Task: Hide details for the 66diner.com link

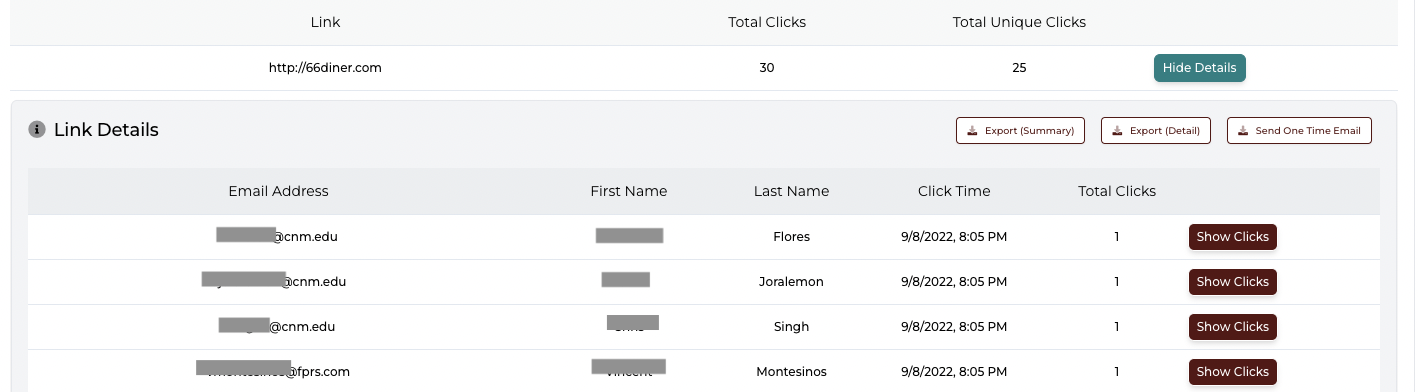Action: (1199, 68)
